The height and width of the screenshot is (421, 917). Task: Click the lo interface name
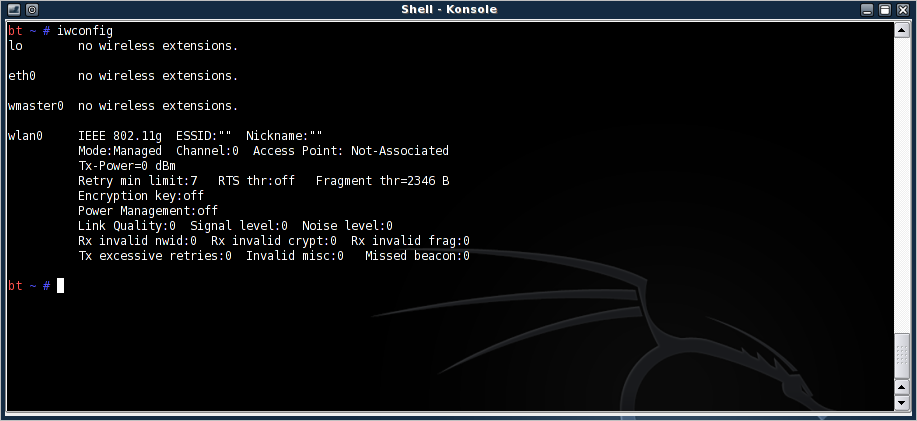pyautogui.click(x=15, y=46)
